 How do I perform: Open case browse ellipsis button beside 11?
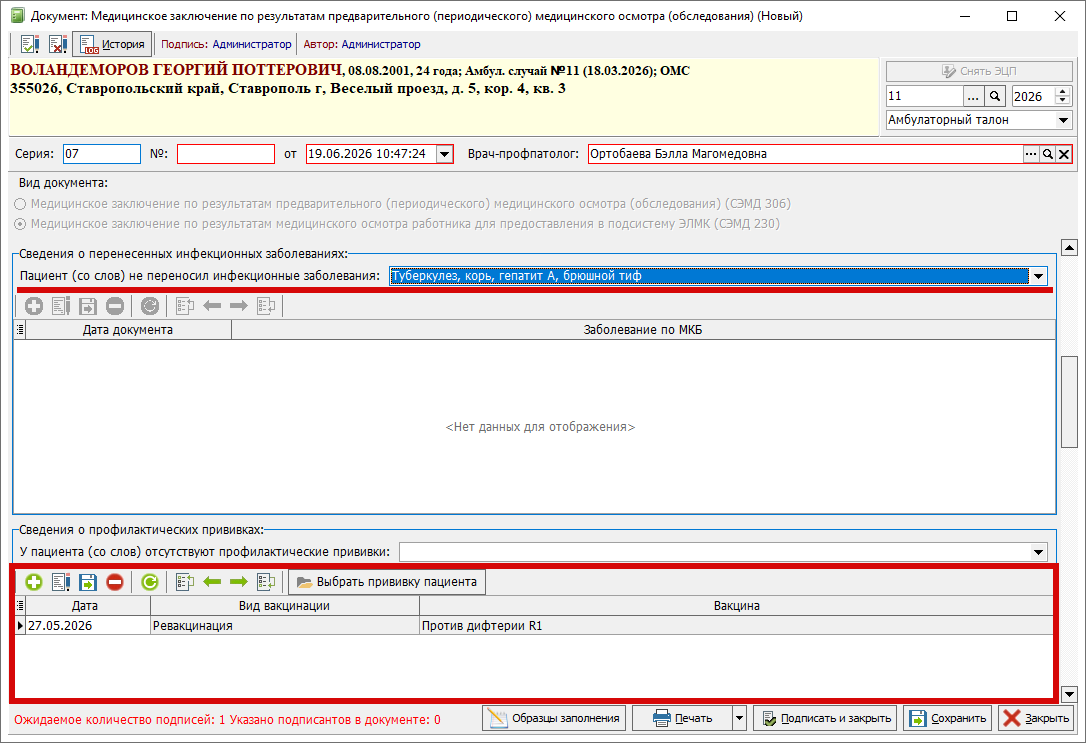973,96
